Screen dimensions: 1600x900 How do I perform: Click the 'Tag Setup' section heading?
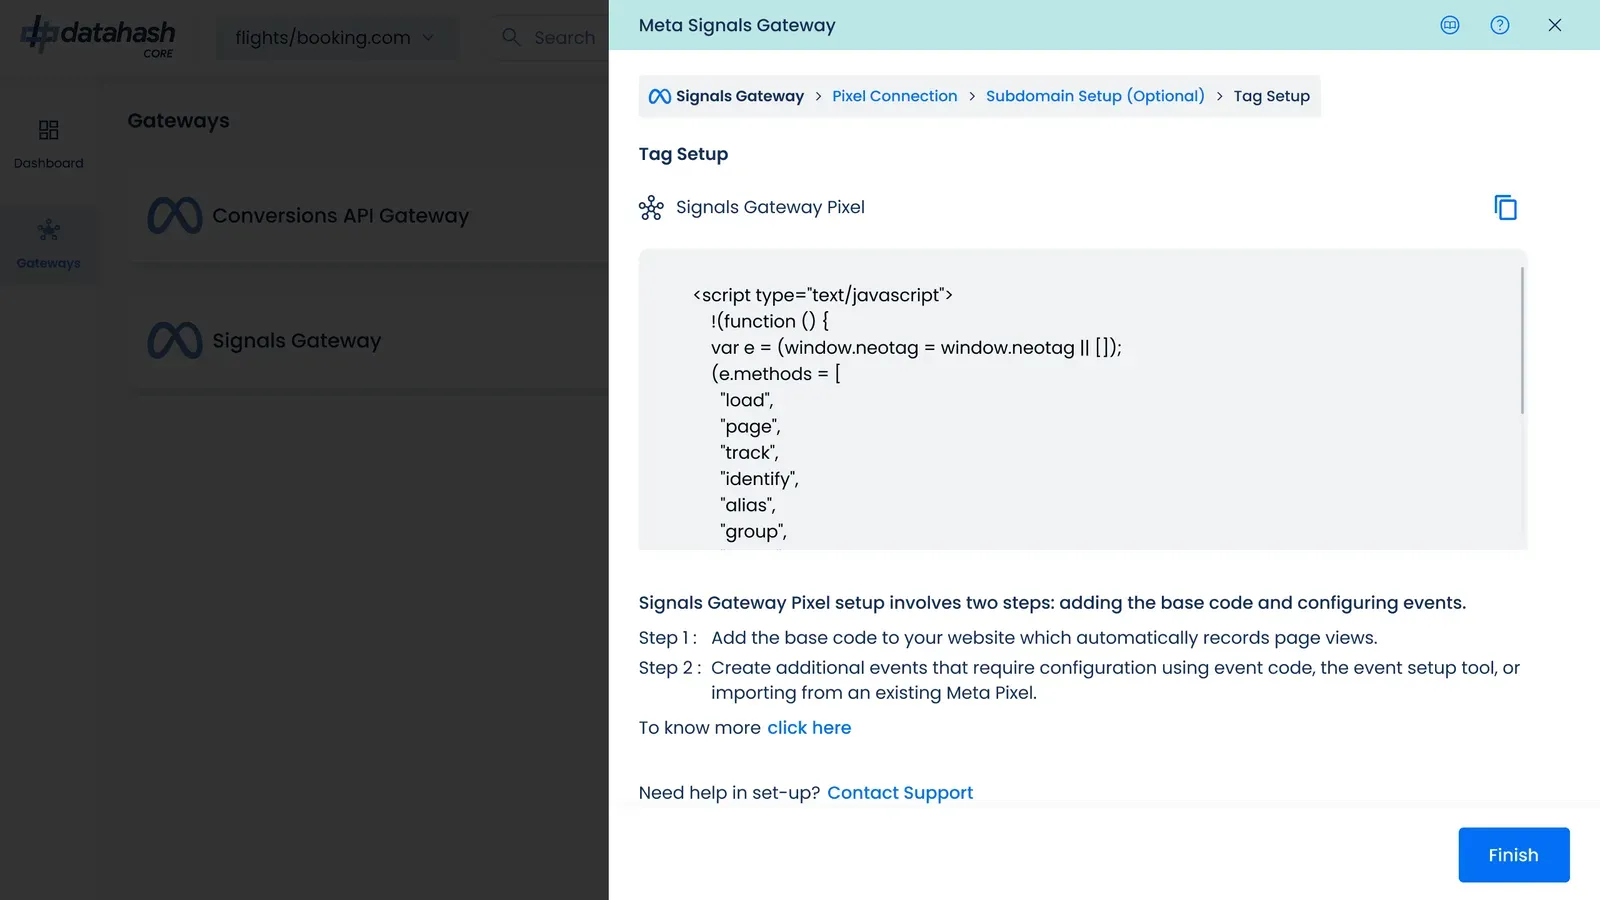(x=684, y=154)
